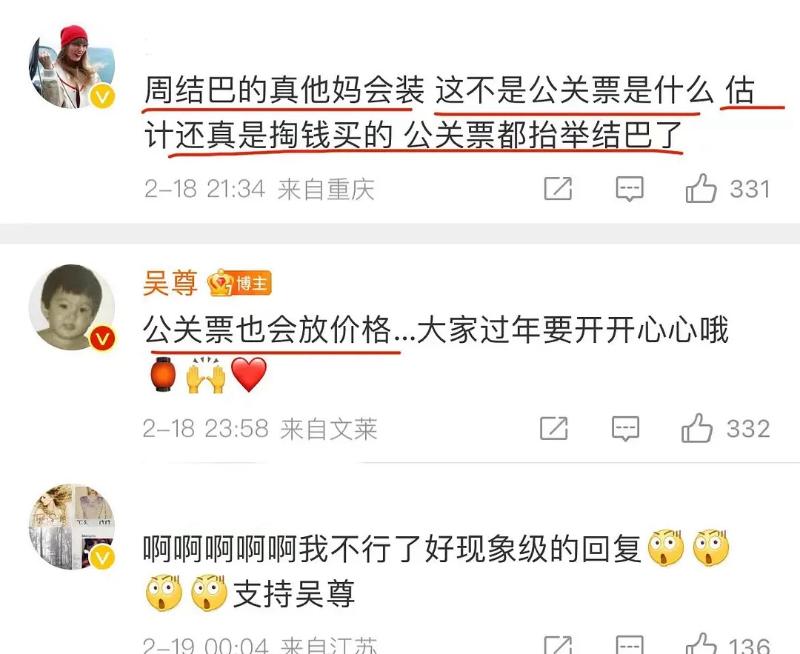Open 吴尊's reply text about 公关票
This screenshot has width=800, height=654.
pyautogui.click(x=436, y=352)
